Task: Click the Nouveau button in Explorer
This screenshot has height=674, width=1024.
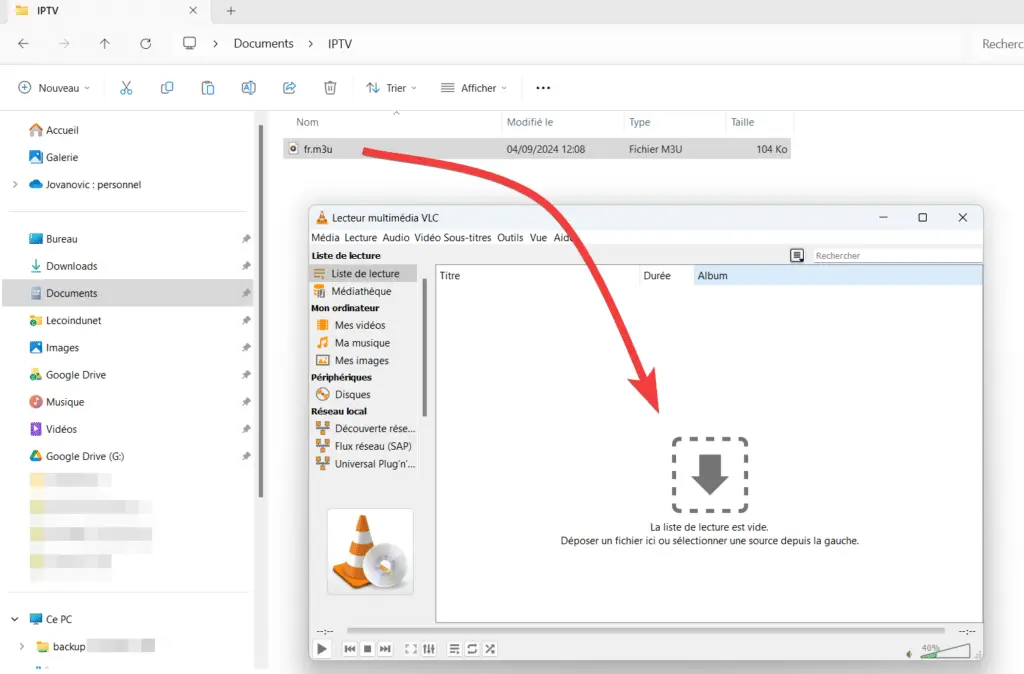Action: pyautogui.click(x=54, y=88)
